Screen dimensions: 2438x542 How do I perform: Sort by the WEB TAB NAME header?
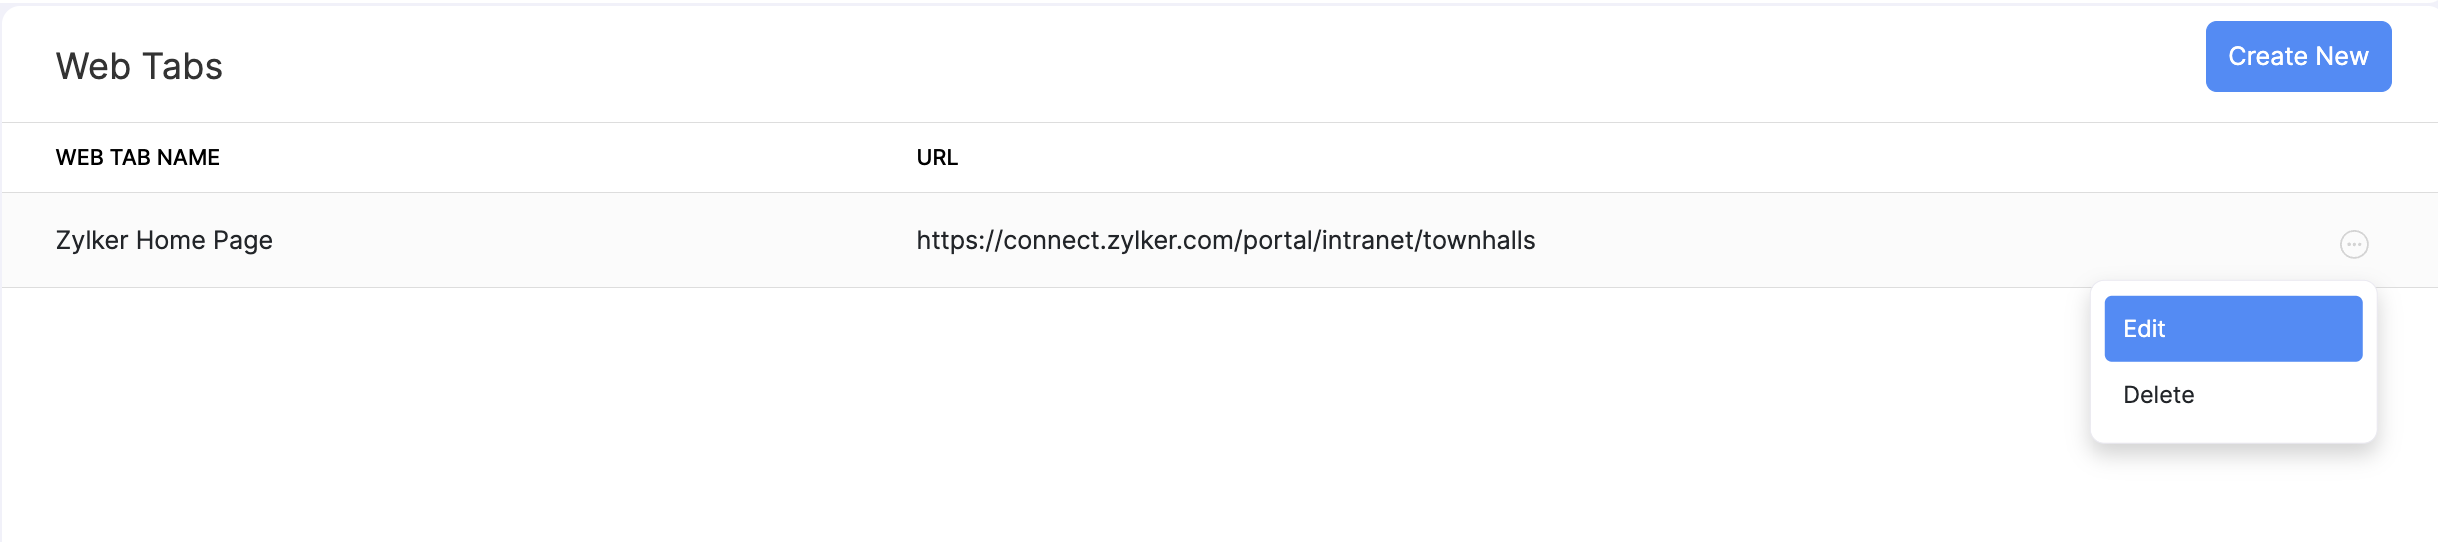coord(138,158)
